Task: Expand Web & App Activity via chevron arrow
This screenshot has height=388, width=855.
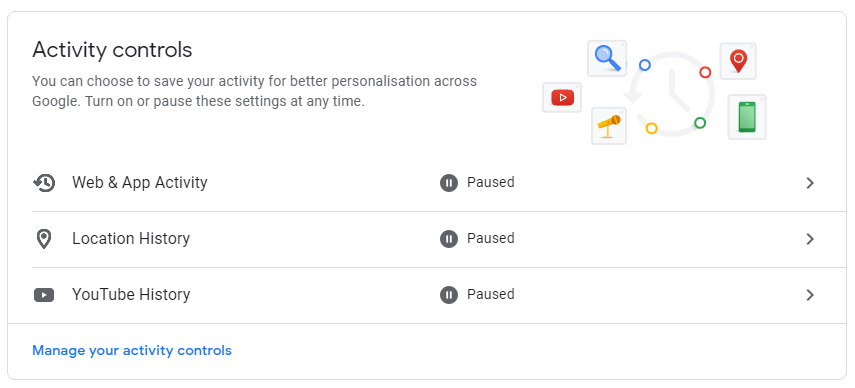Action: tap(810, 183)
